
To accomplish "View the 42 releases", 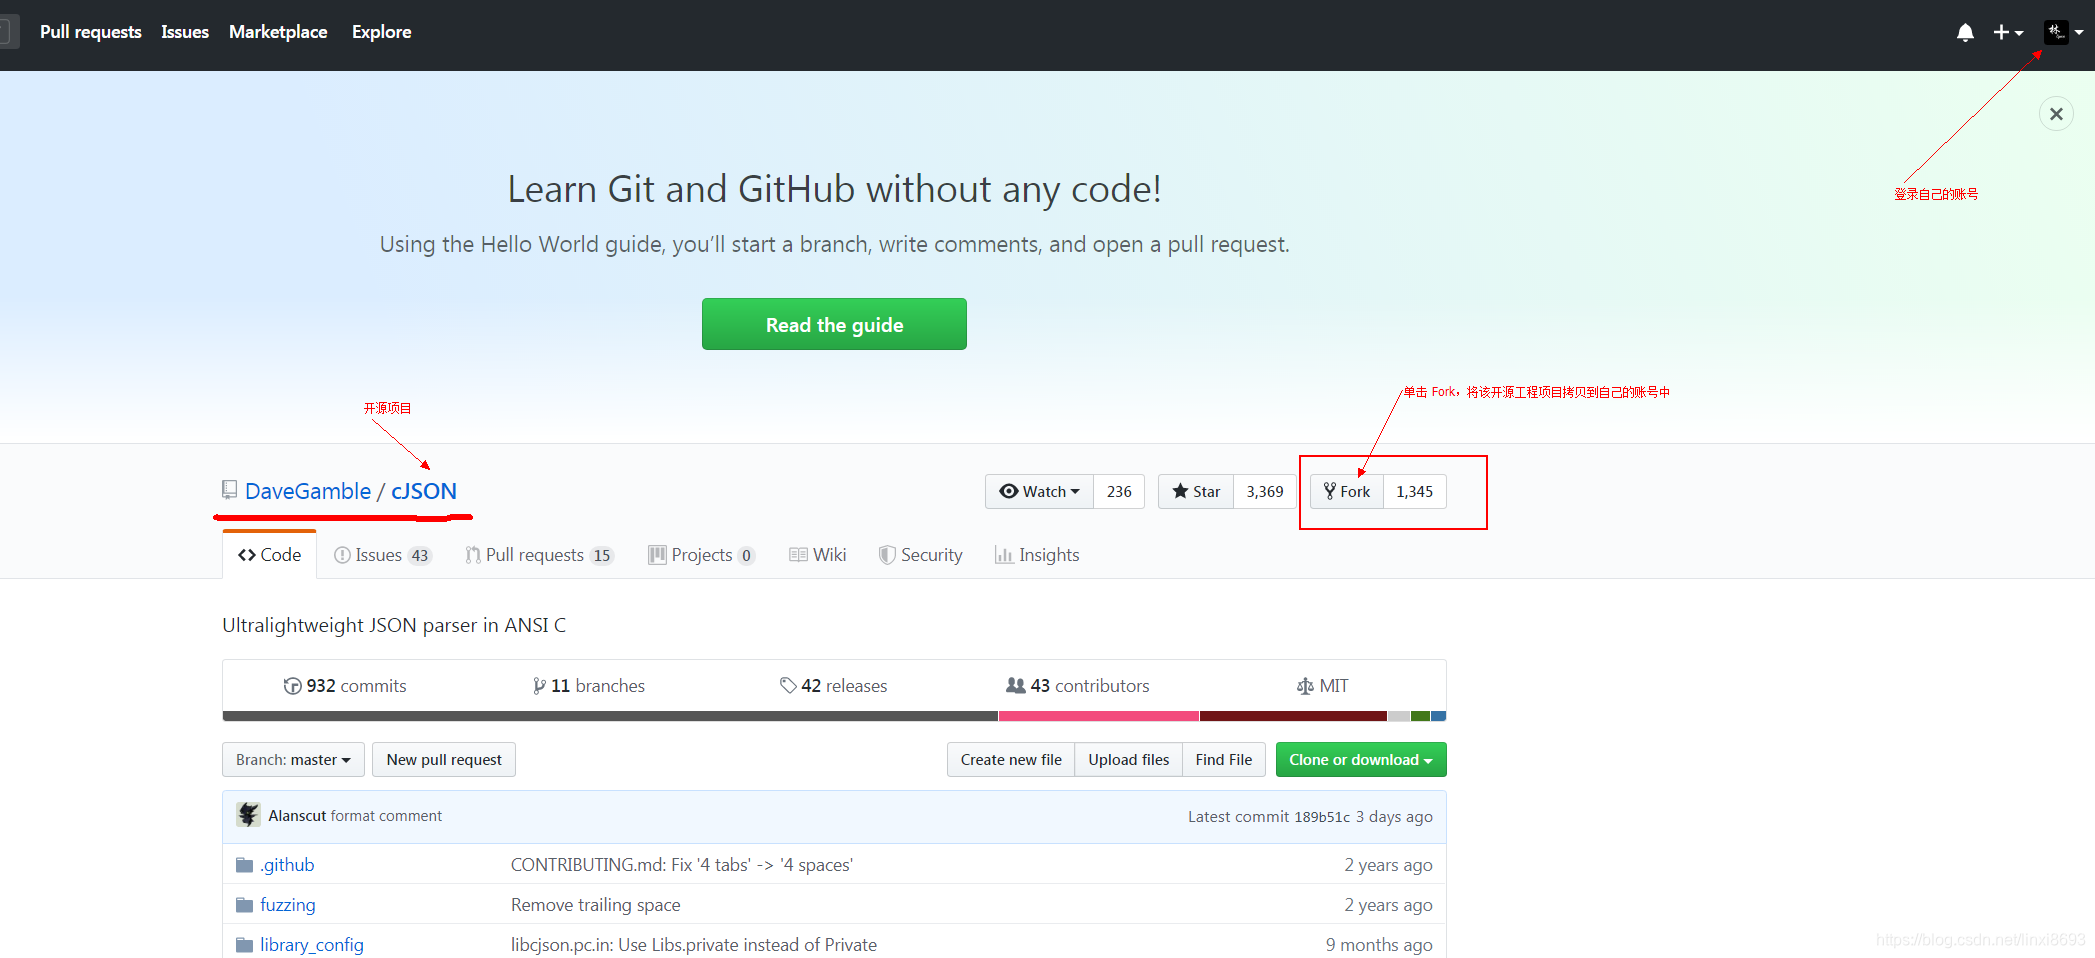I will tap(833, 685).
